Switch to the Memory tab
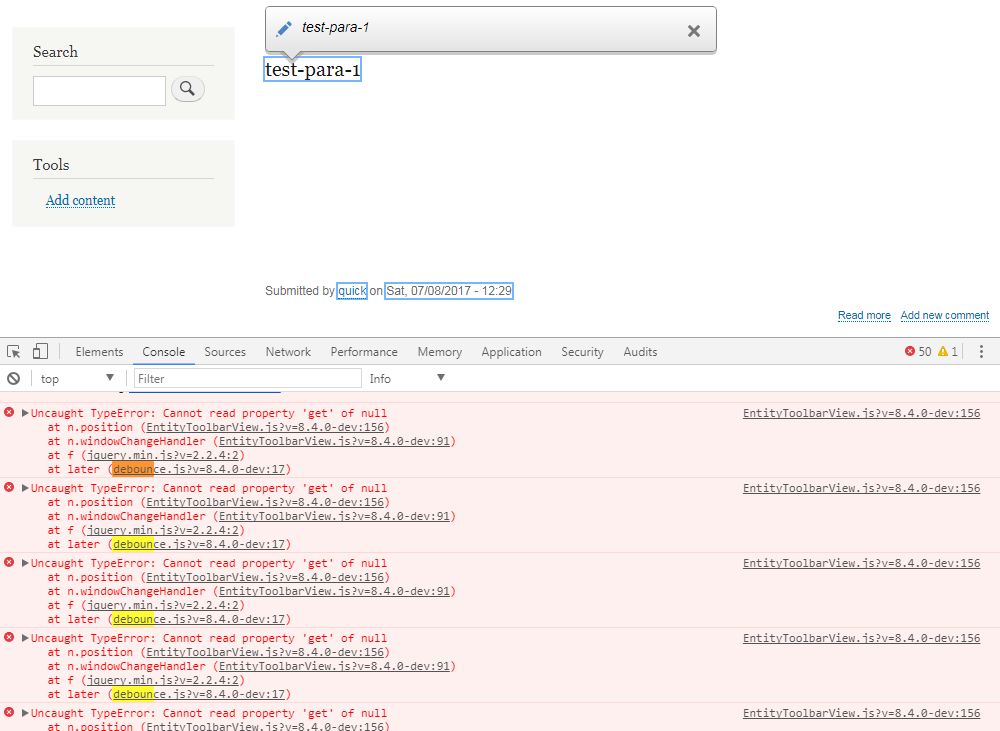Image resolution: width=1000 pixels, height=731 pixels. pyautogui.click(x=439, y=351)
